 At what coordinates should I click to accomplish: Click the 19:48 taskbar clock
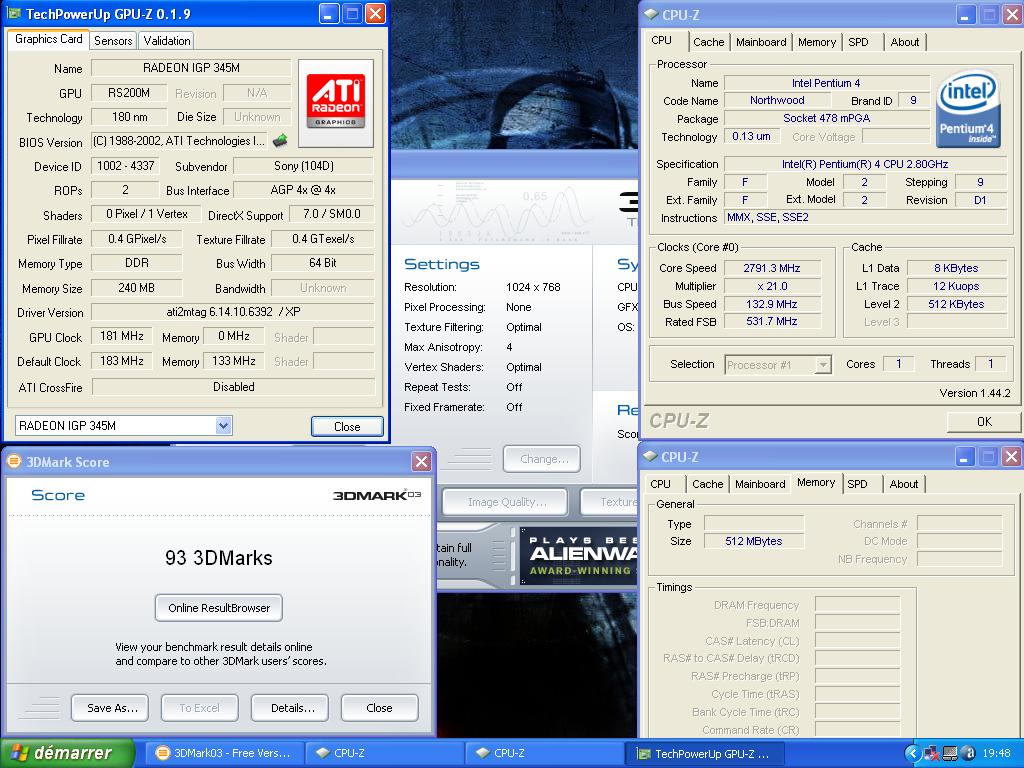pos(996,754)
